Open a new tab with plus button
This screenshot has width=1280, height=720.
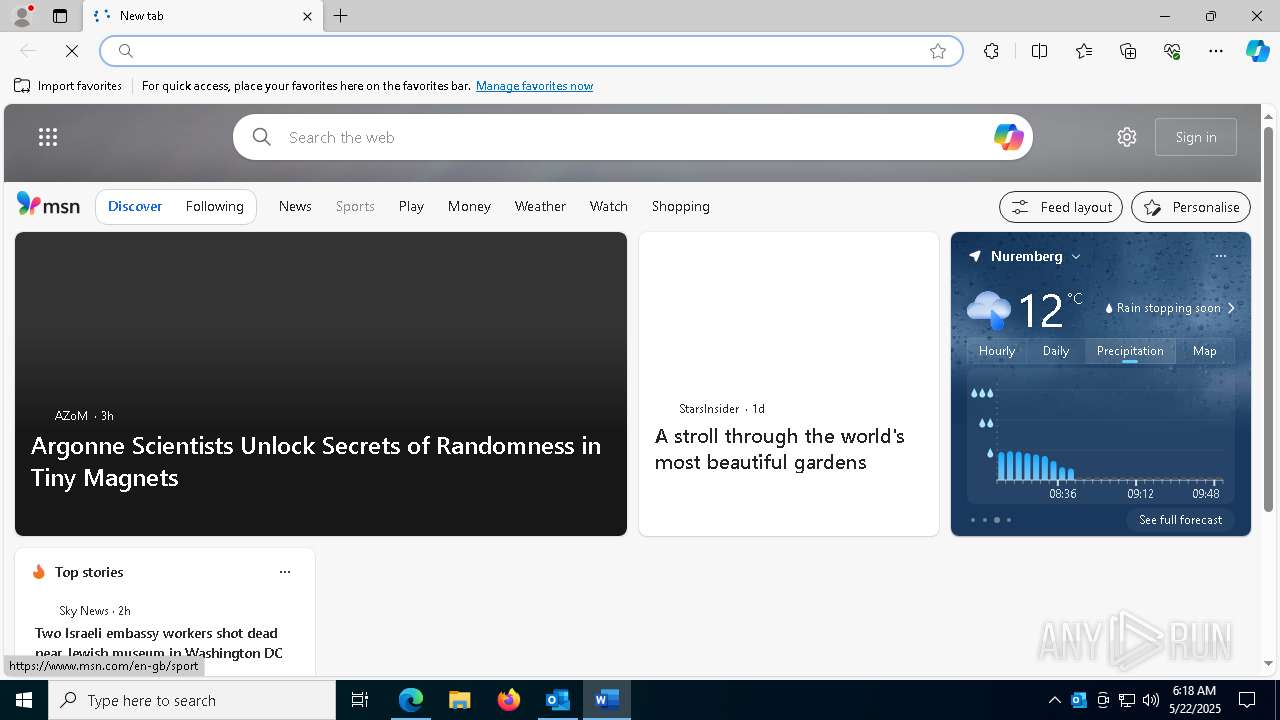click(x=341, y=16)
